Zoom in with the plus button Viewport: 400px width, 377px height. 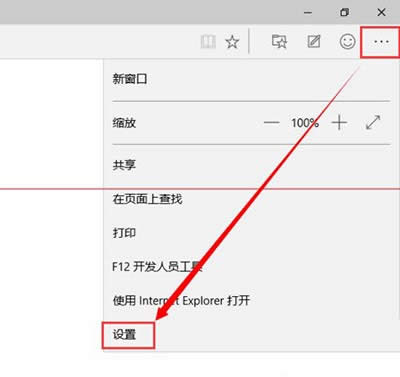point(339,123)
